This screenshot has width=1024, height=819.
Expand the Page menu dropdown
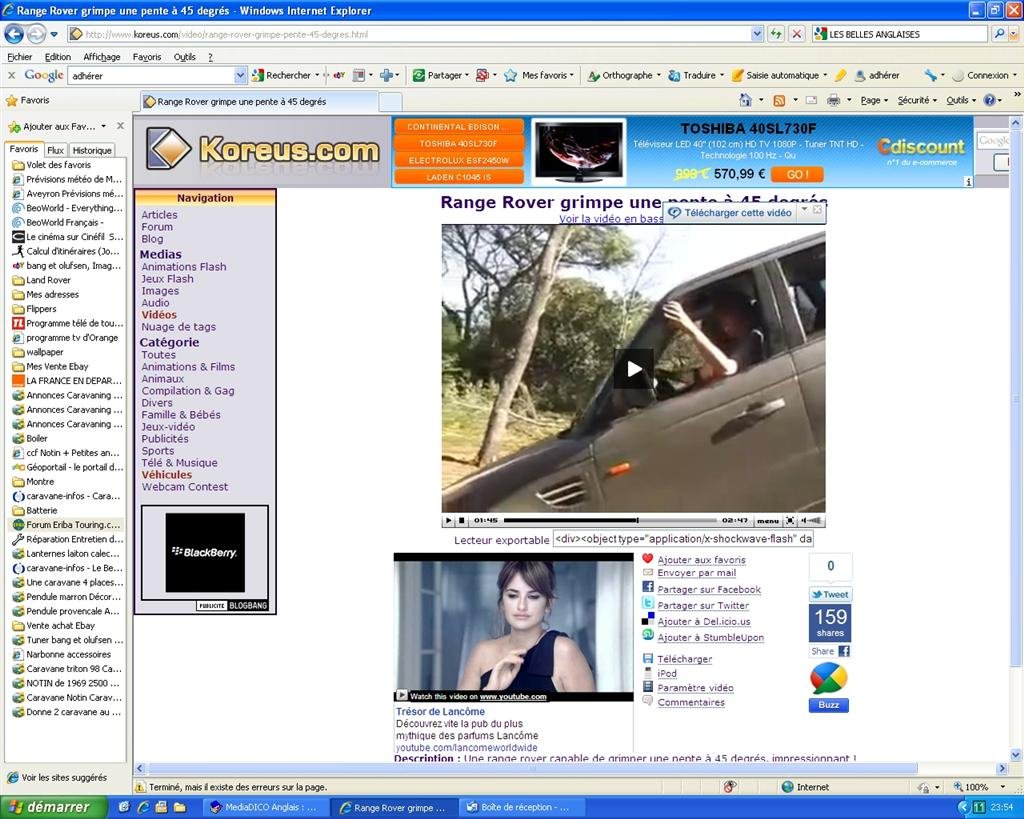(874, 101)
